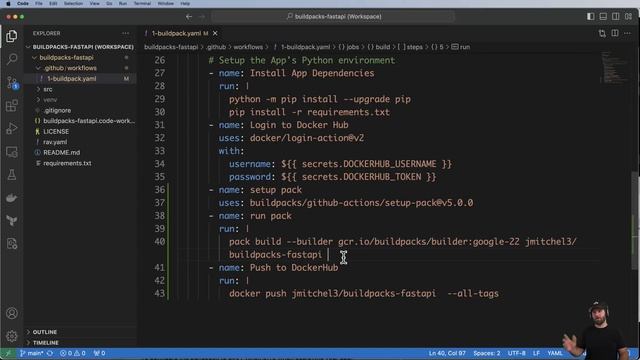Click build breadcrumb segment
Viewport: 640px width, 360px height.
coord(379,47)
